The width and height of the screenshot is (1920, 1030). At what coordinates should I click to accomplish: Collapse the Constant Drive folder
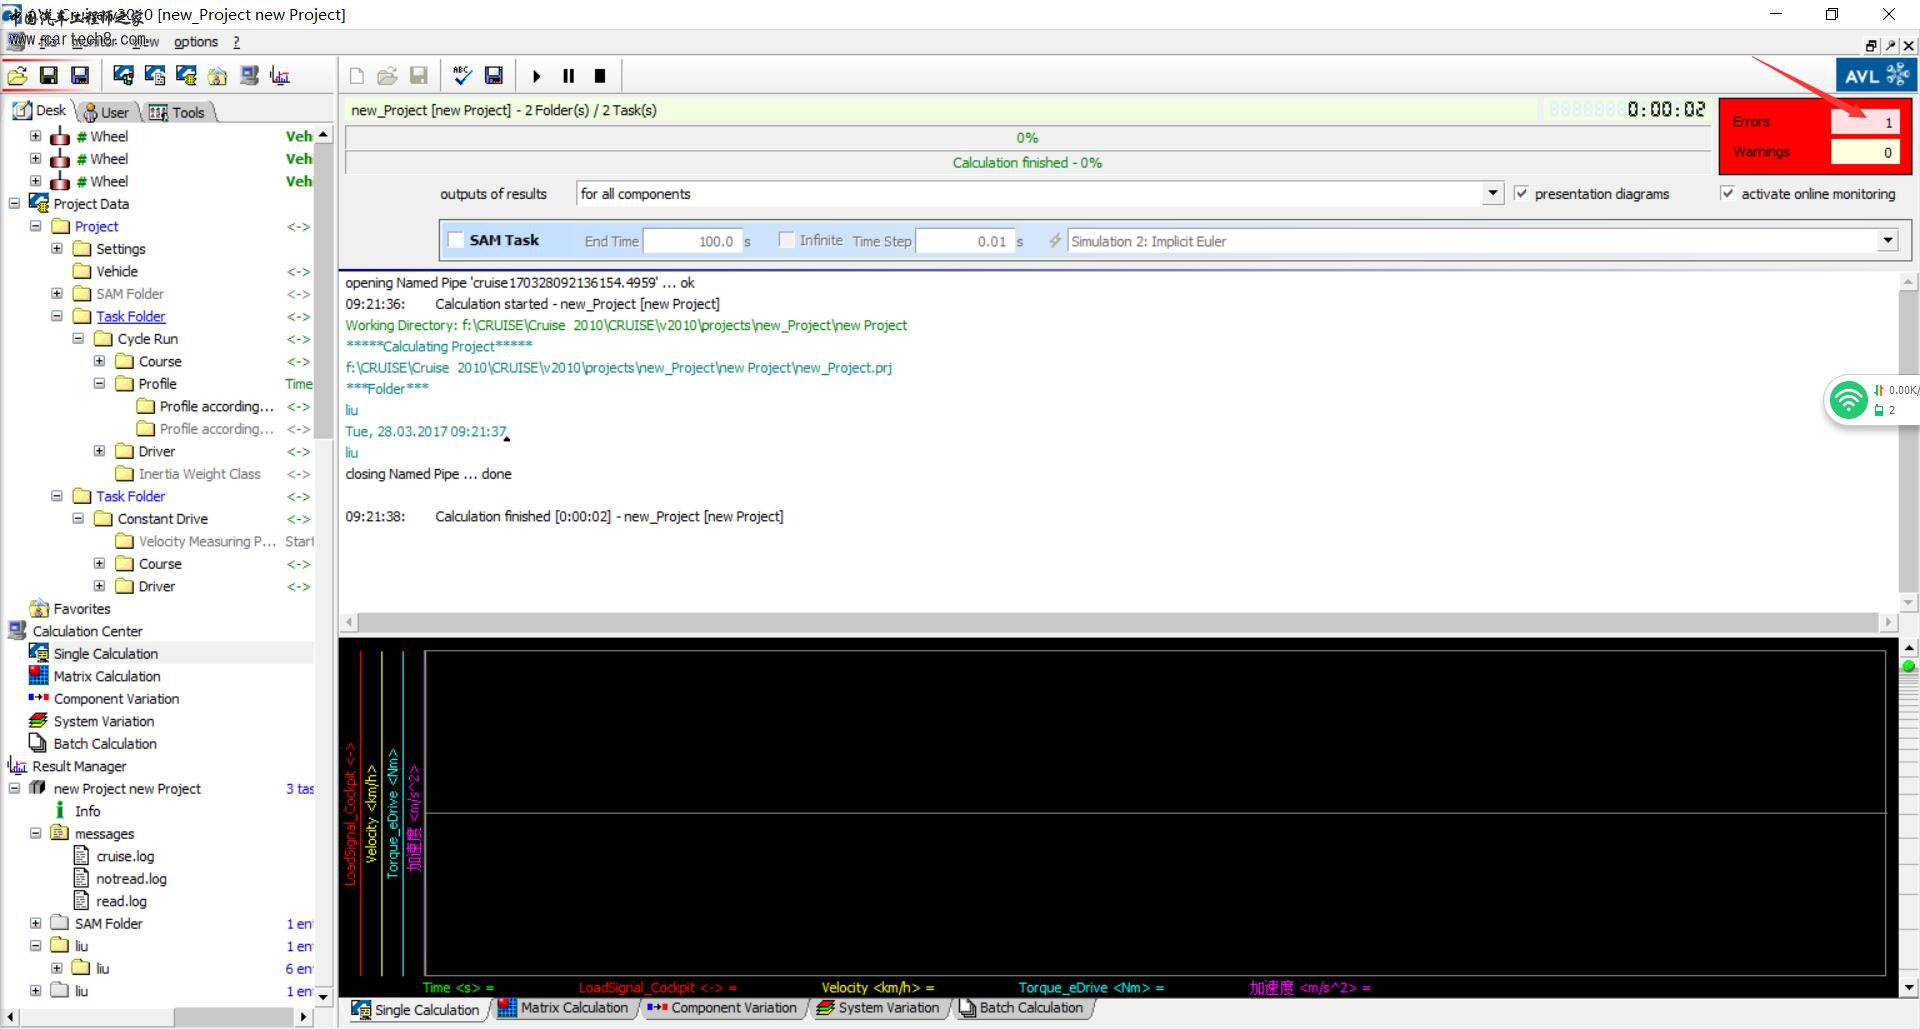tap(78, 518)
